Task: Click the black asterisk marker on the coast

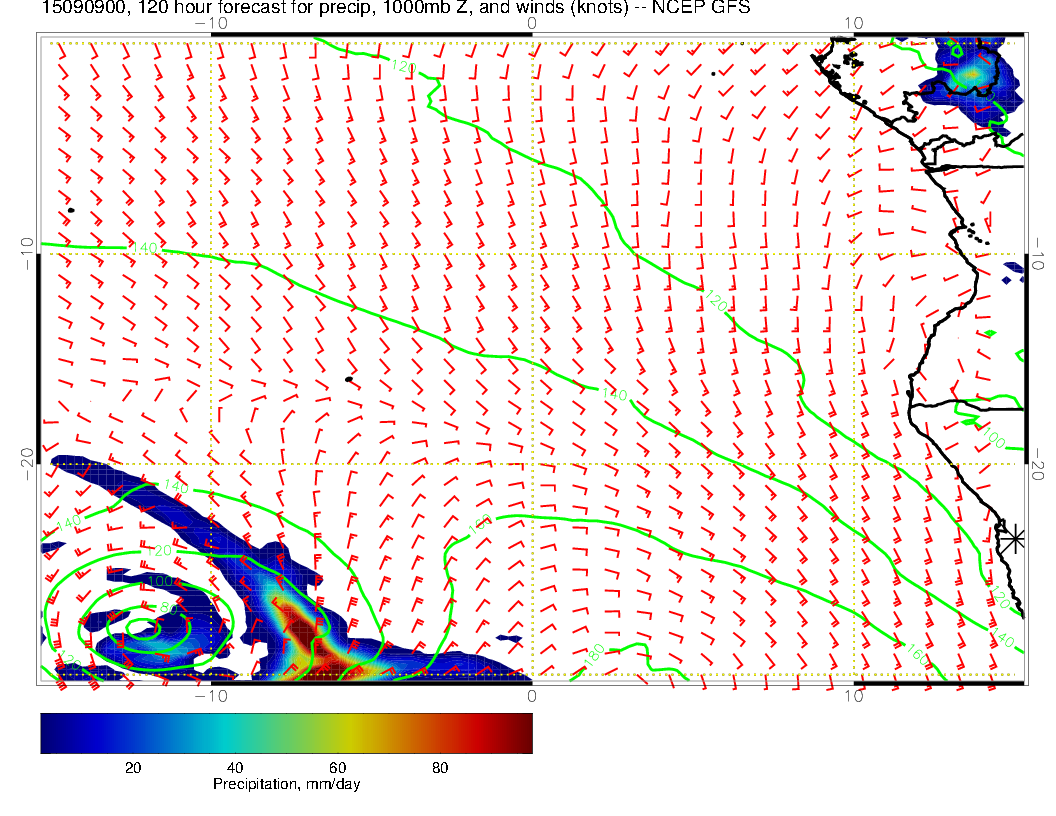Action: point(1014,538)
